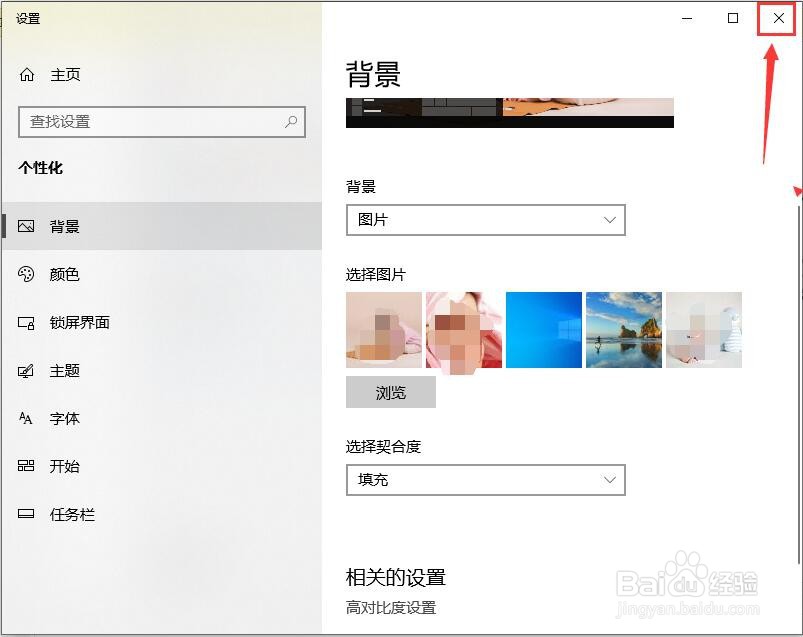Click the 任务栏 taskbar icon
Viewport: 803px width, 637px height.
[26, 514]
